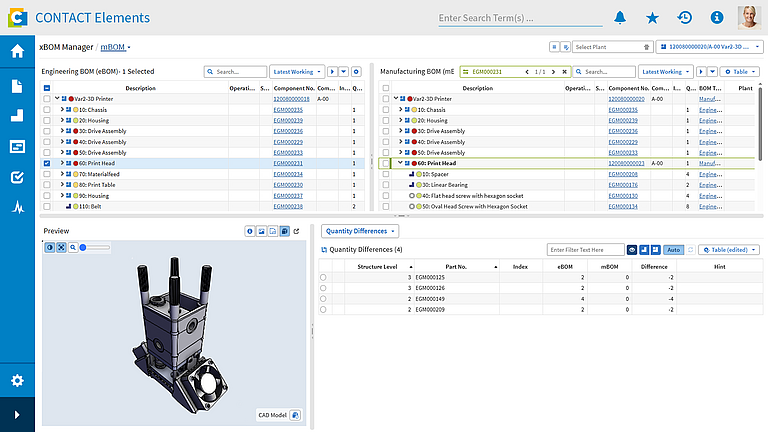Select the radio for EGM000149 row
This screenshot has width=768, height=432.
pos(323,299)
